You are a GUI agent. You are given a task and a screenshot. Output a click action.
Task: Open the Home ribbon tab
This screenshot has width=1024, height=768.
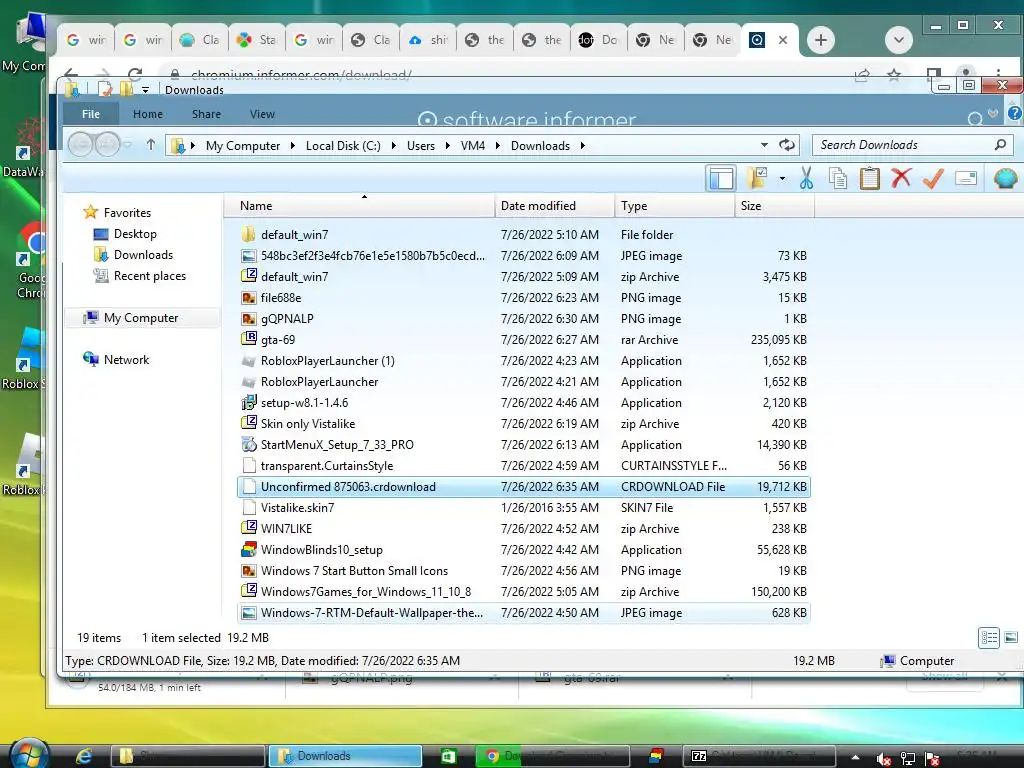148,114
